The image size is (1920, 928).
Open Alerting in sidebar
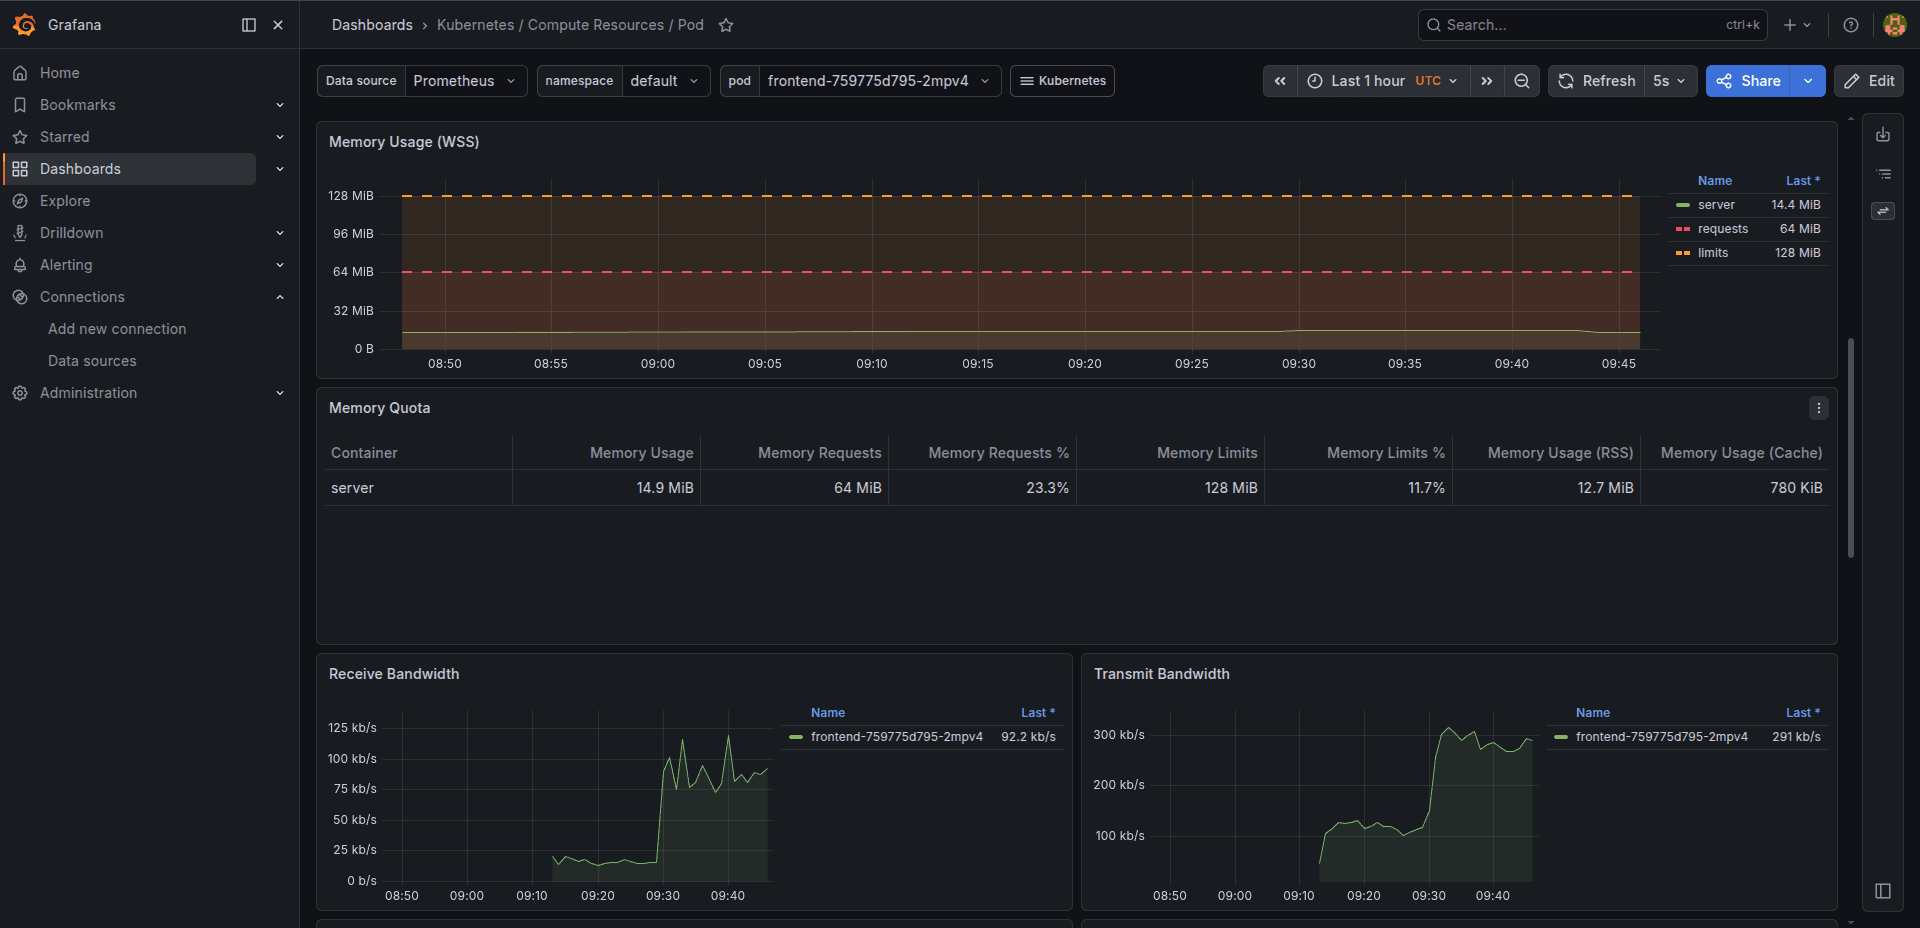tap(66, 265)
